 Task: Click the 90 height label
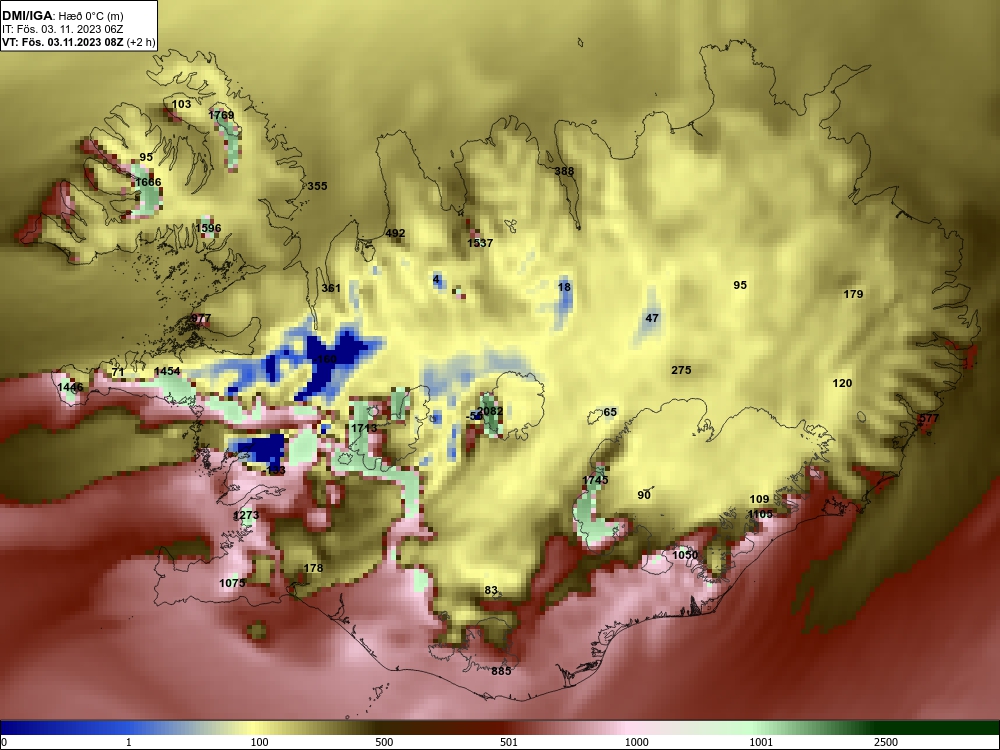coord(644,495)
